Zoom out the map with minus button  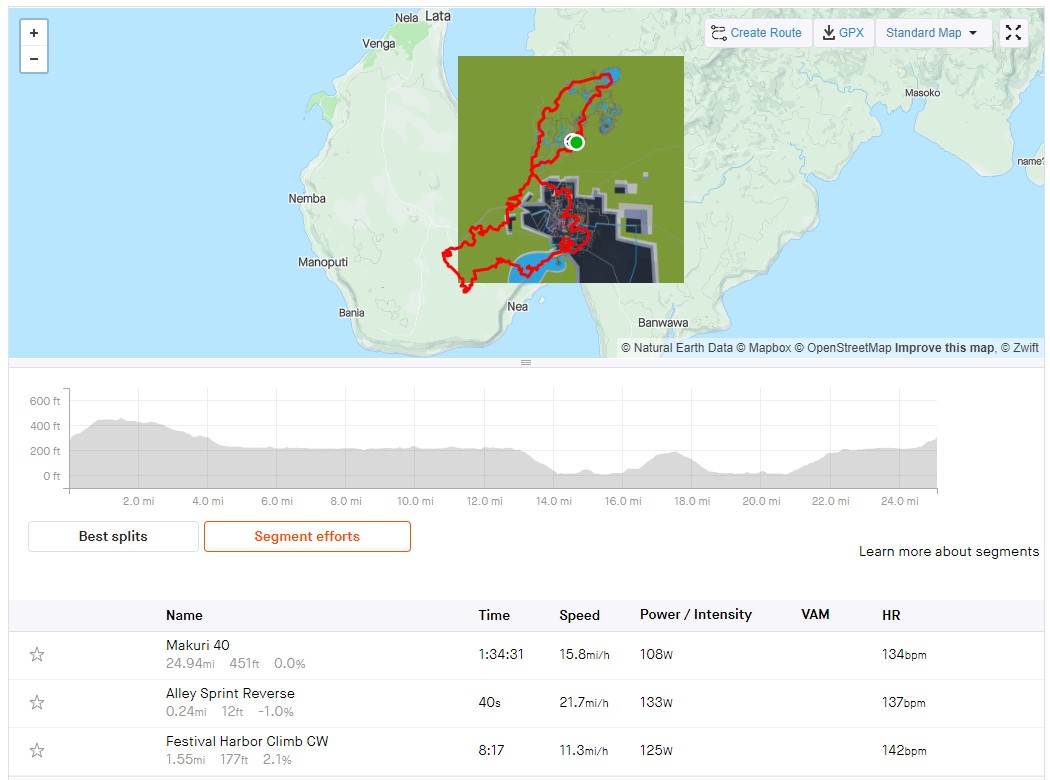[x=34, y=59]
